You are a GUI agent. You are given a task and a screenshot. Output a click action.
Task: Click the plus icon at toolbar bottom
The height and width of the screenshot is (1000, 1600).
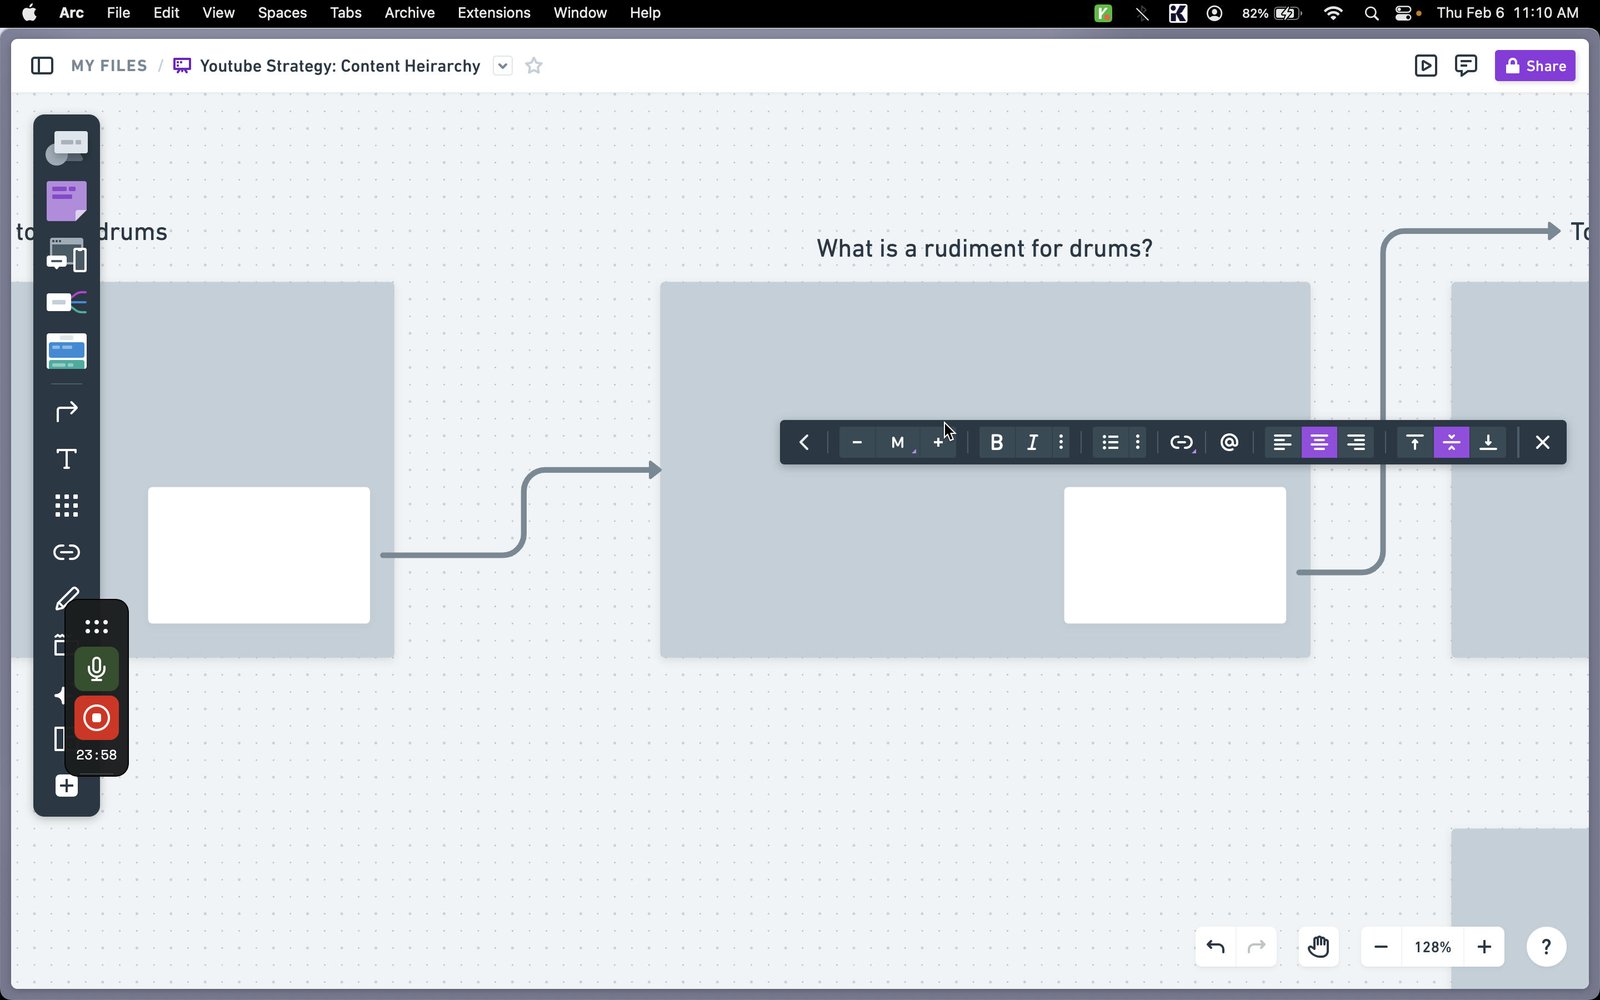(66, 786)
